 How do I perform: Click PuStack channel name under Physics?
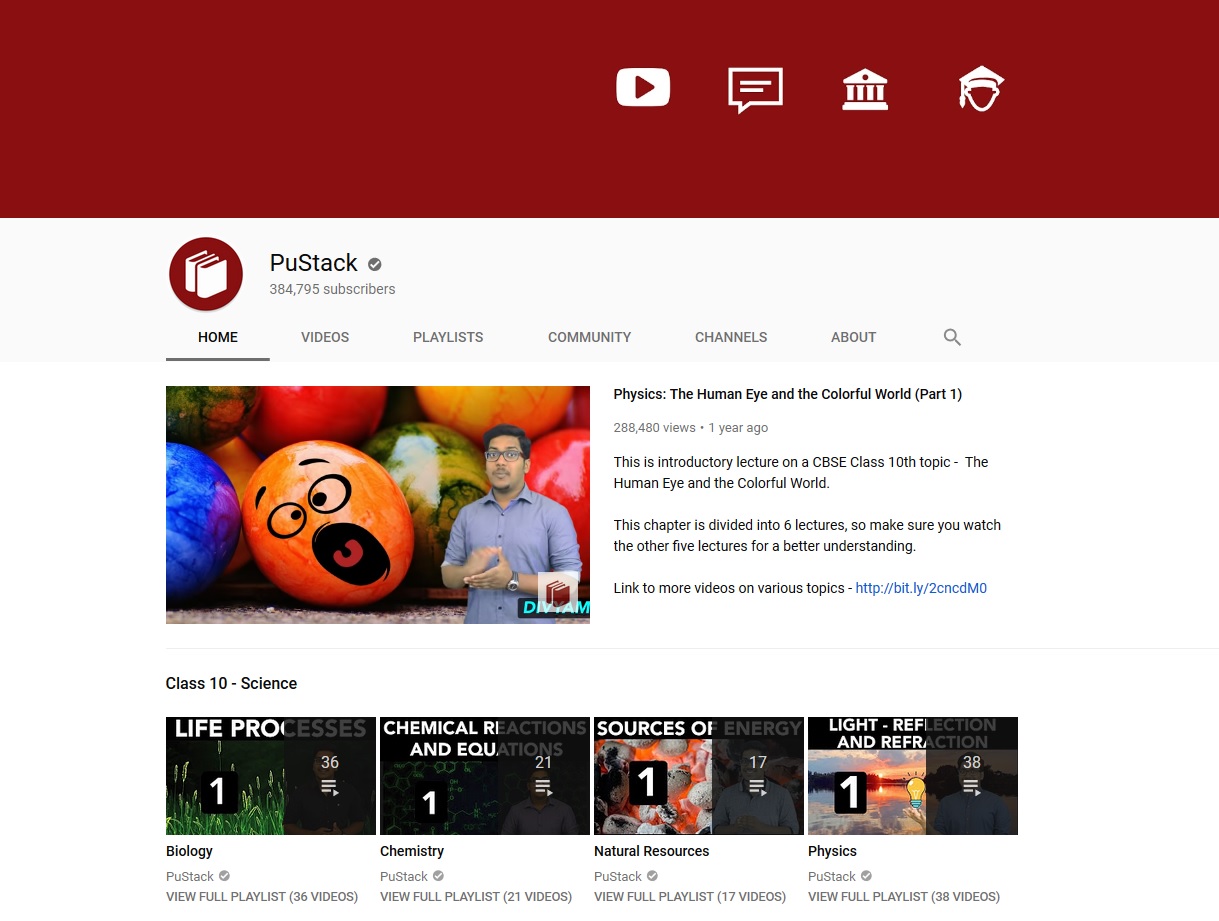[x=832, y=876]
